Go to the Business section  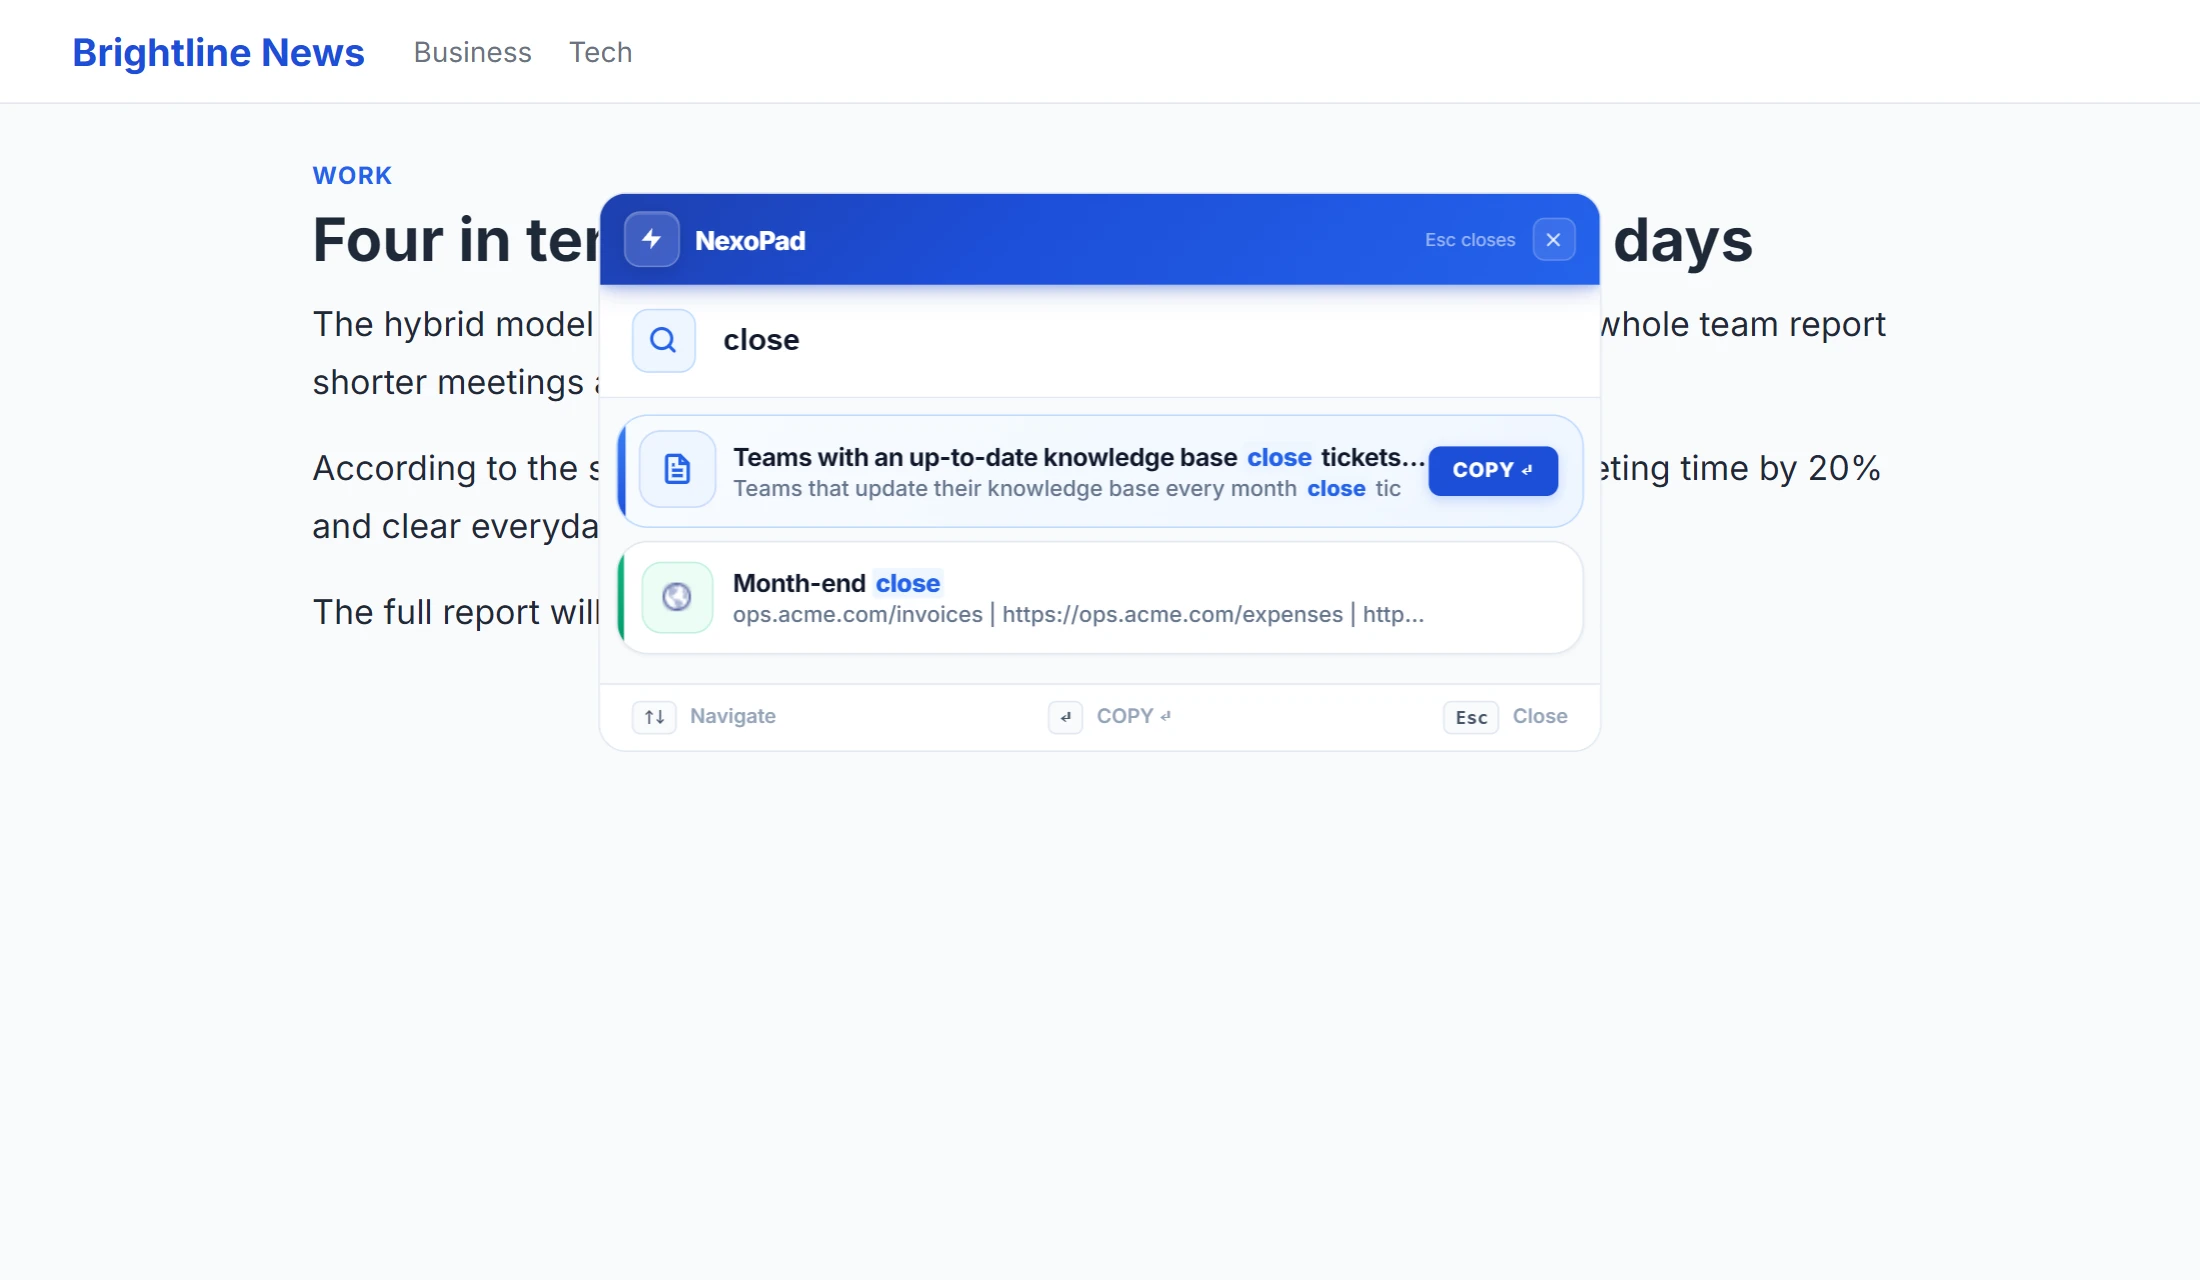pos(473,52)
